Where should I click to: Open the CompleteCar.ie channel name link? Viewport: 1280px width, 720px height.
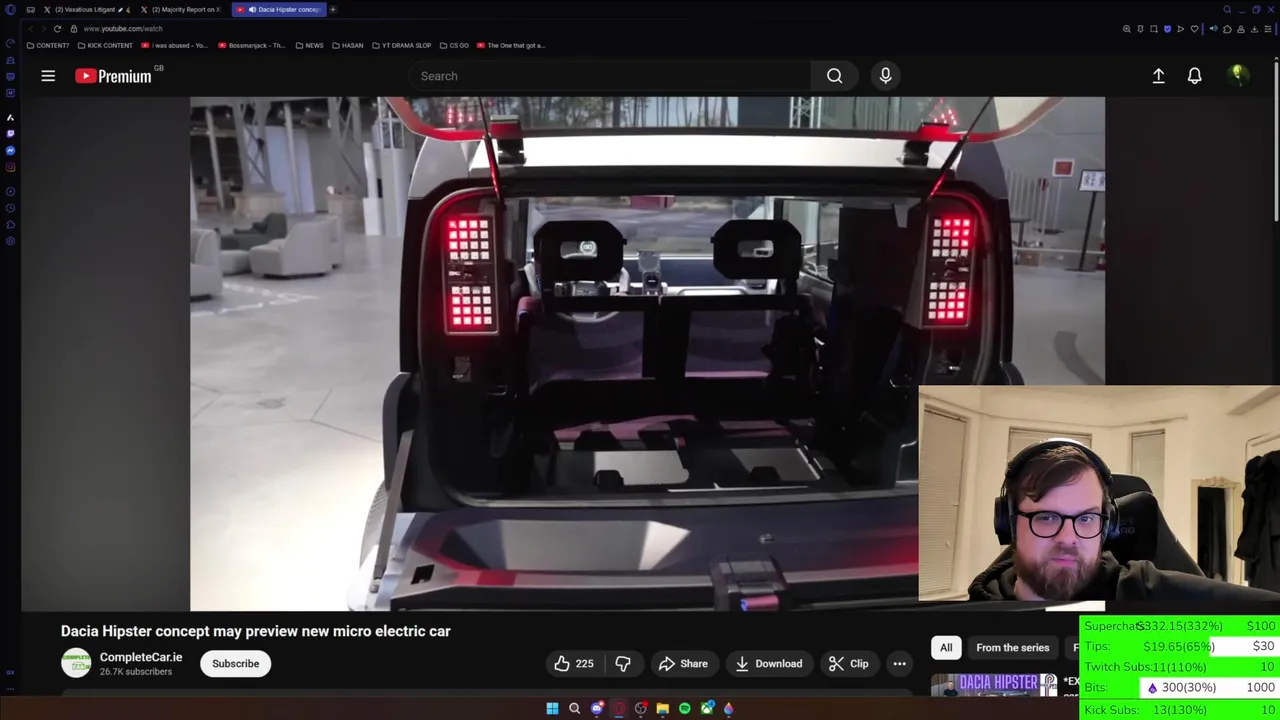pos(141,657)
